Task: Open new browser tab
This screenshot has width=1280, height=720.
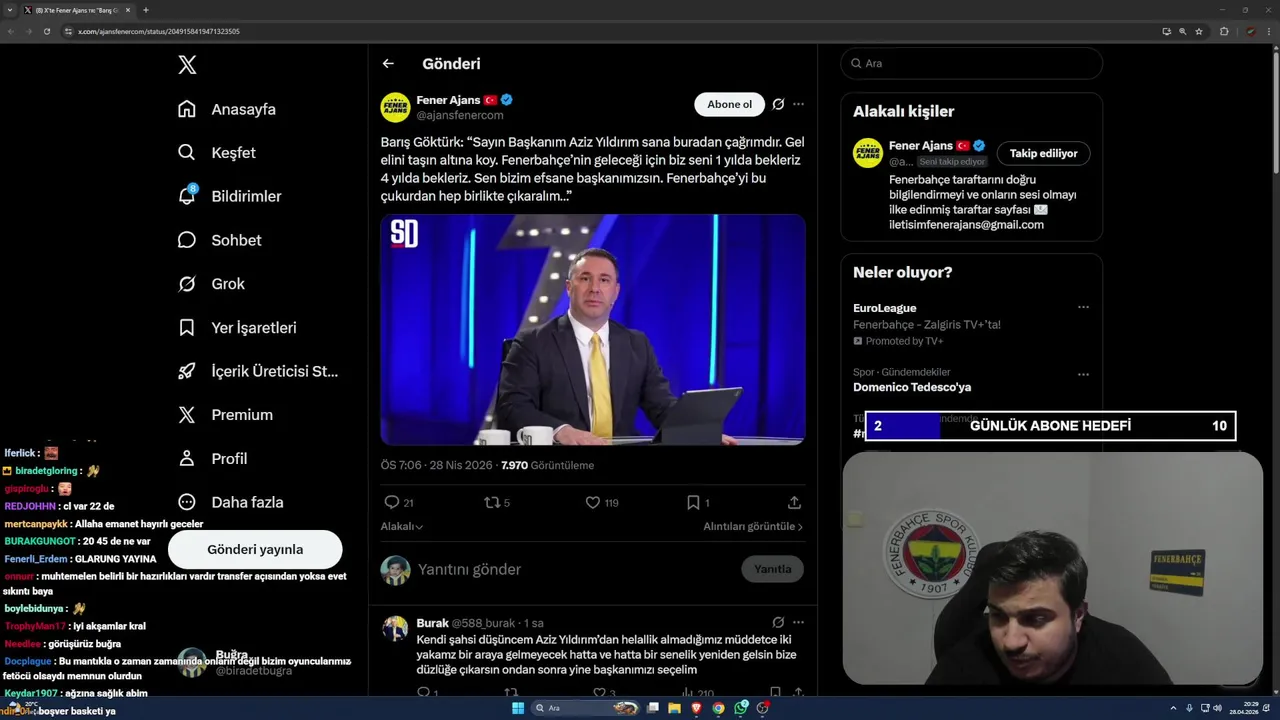Action: coord(146,10)
